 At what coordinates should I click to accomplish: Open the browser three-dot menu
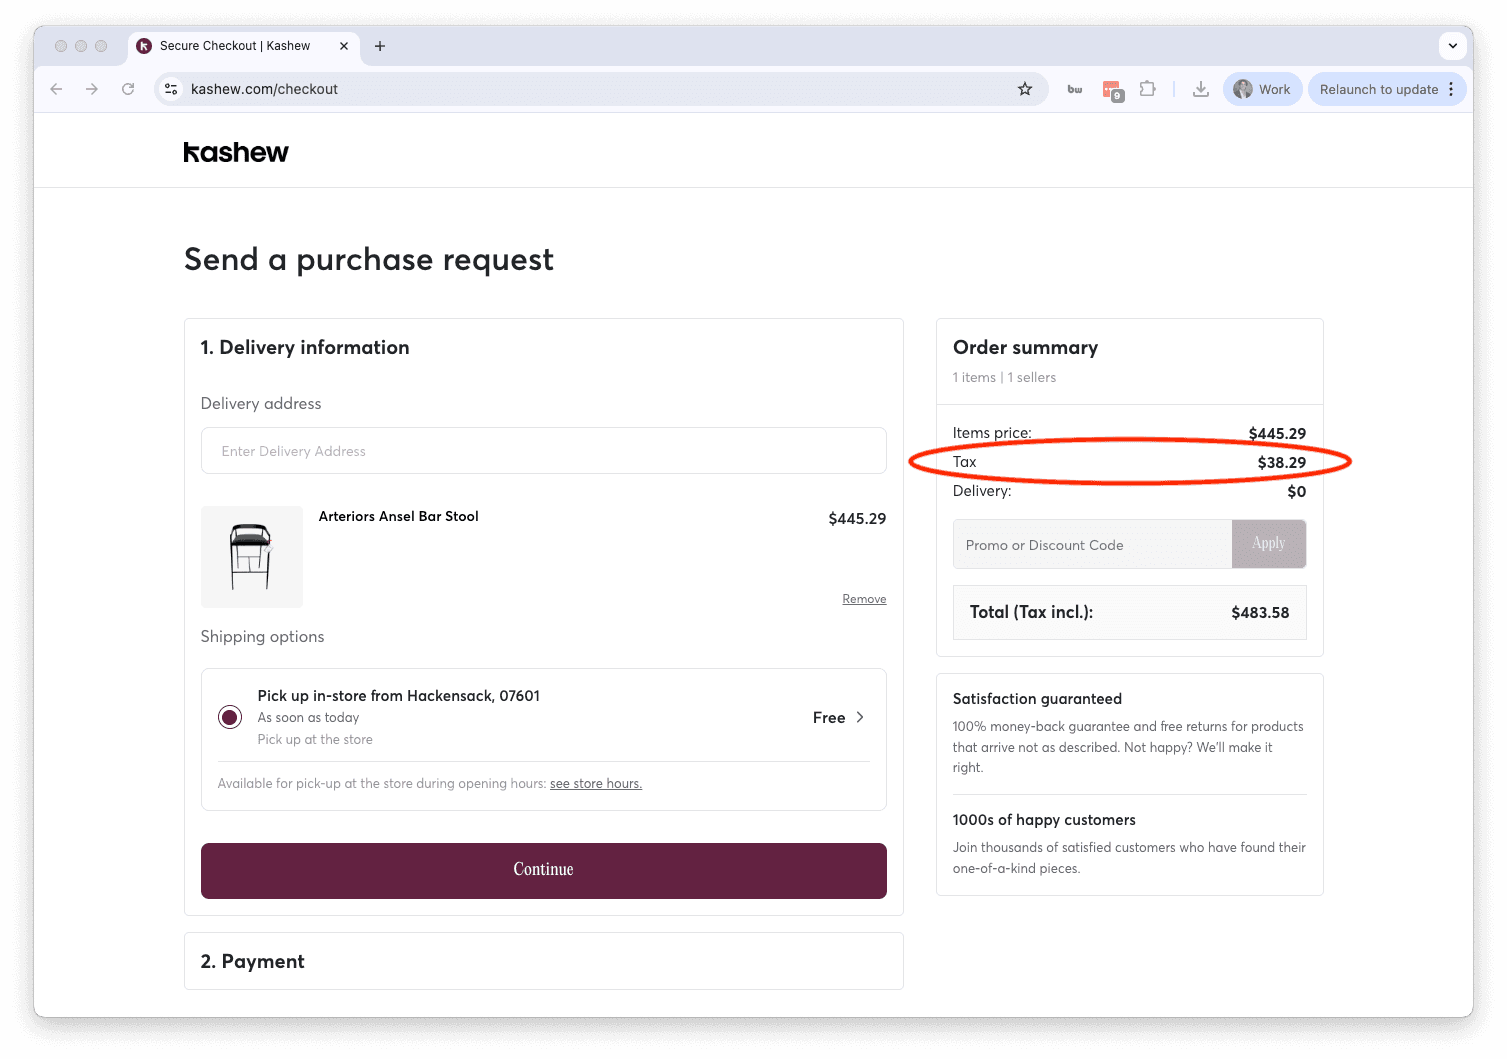pyautogui.click(x=1451, y=89)
